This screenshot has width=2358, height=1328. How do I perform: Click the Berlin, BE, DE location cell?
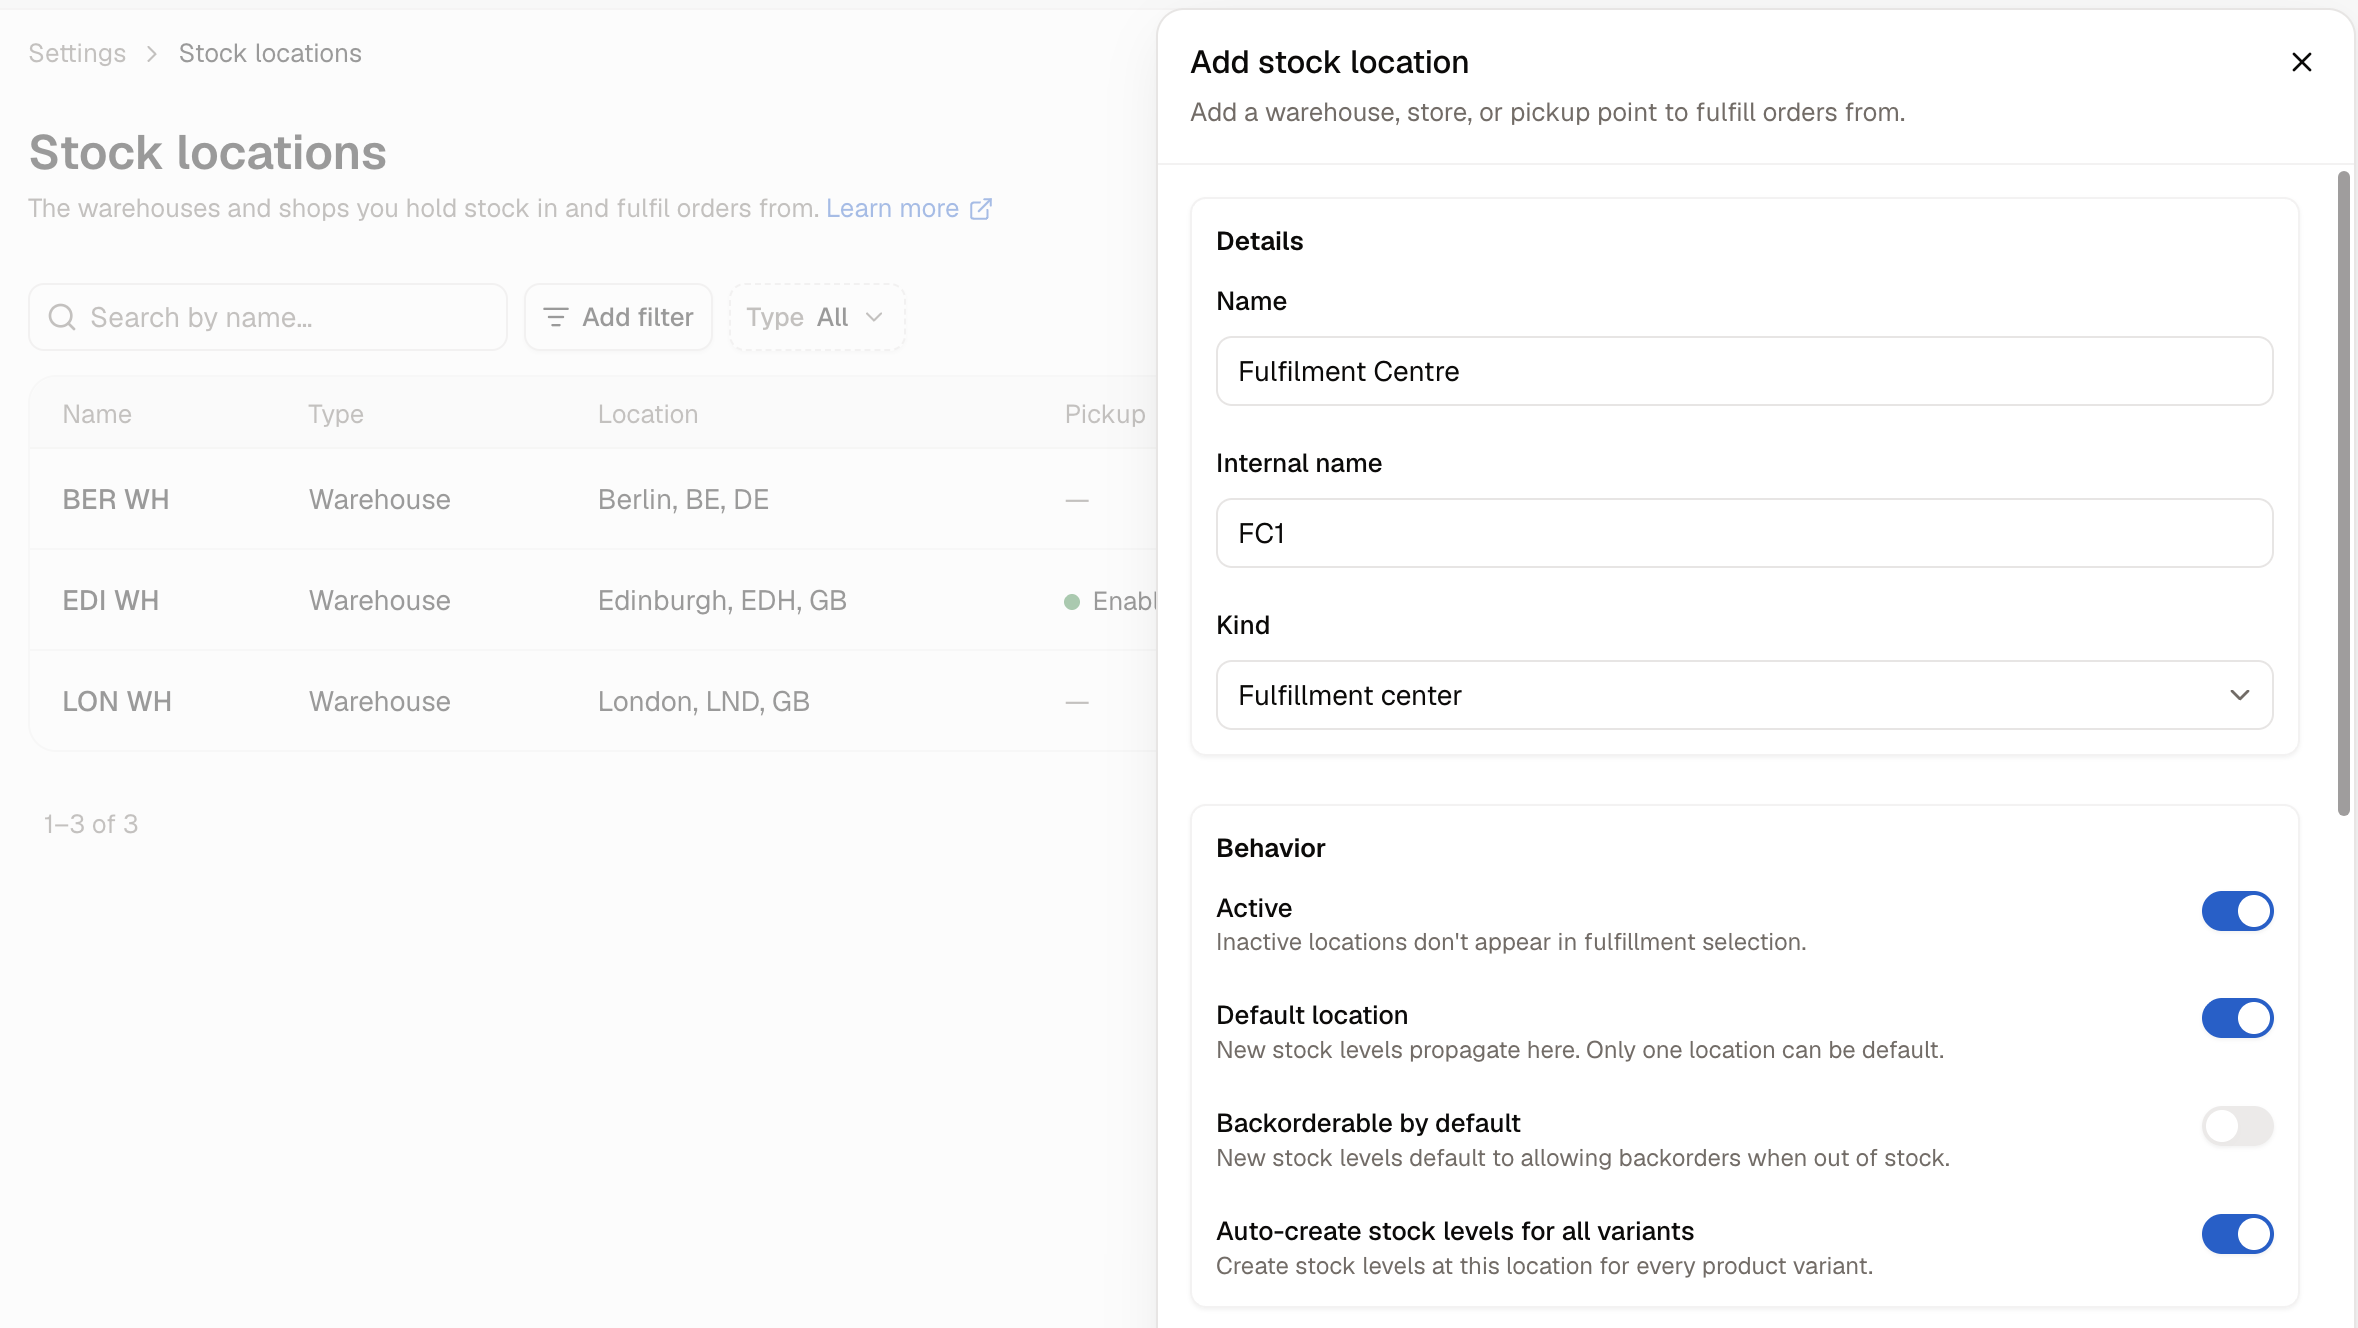click(x=683, y=499)
